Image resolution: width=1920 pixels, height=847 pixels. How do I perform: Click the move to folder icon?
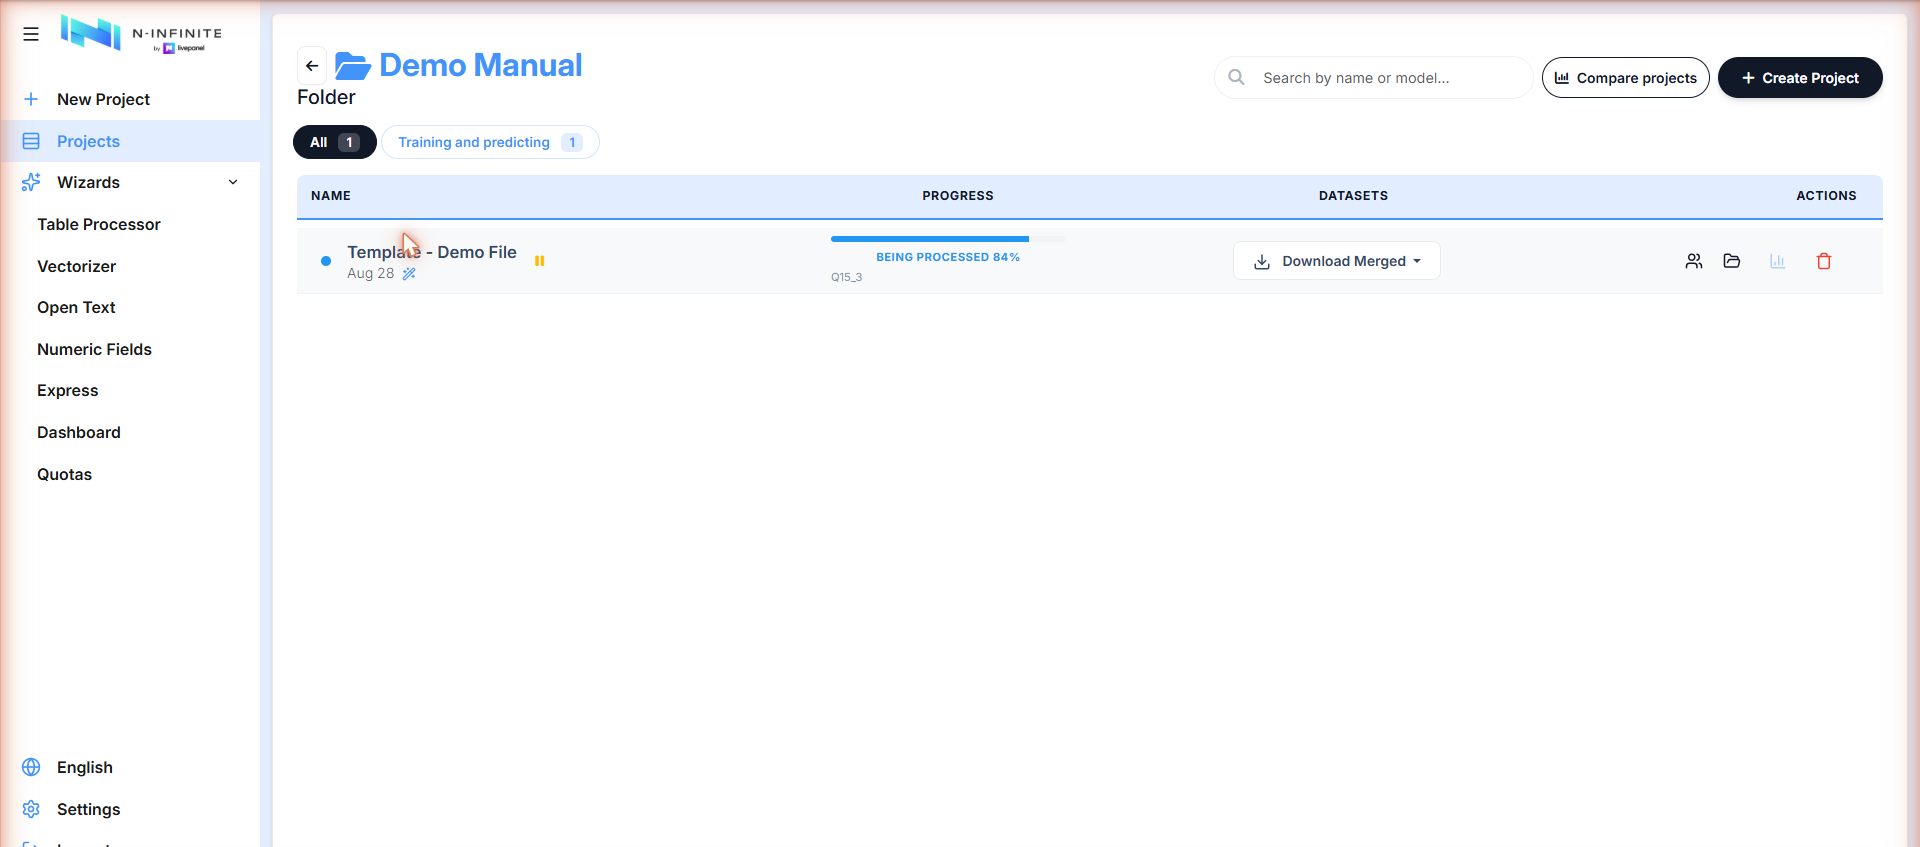pyautogui.click(x=1732, y=261)
